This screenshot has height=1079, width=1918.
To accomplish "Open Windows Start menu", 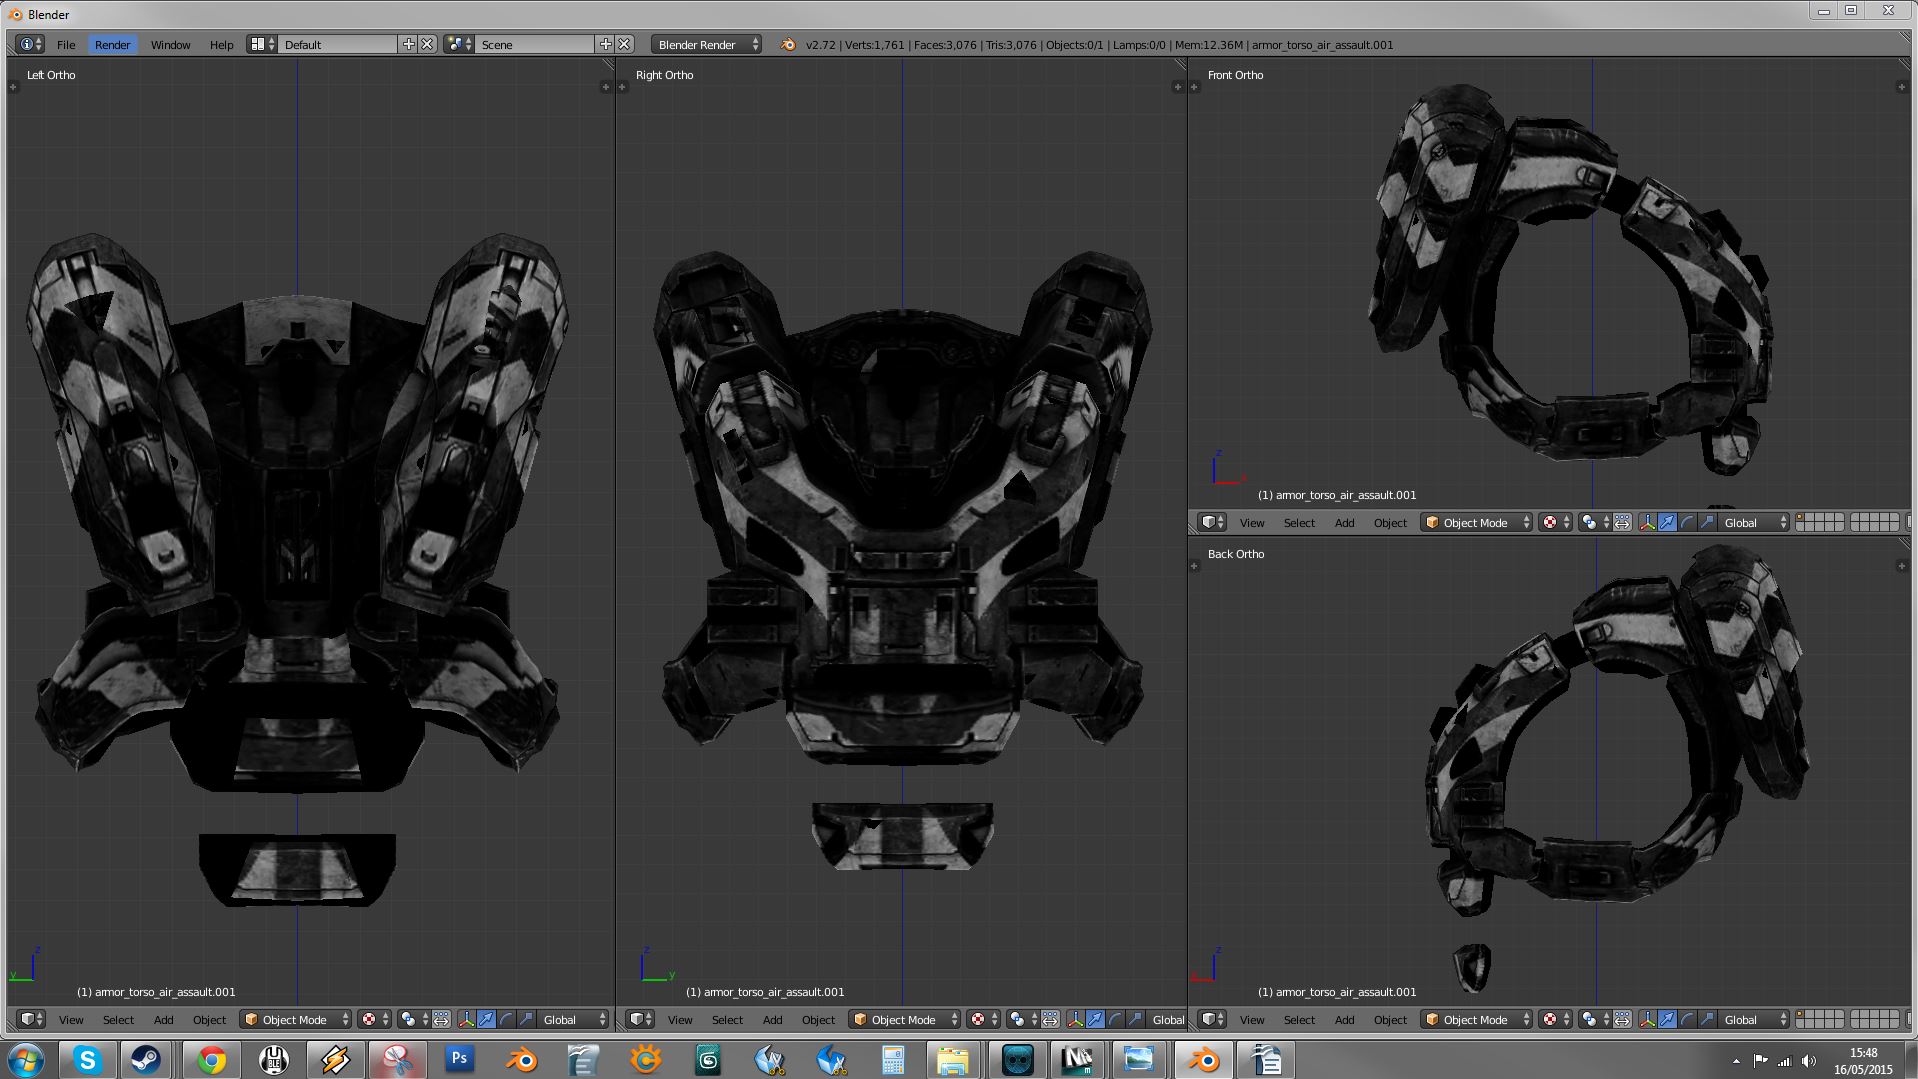I will click(x=26, y=1060).
